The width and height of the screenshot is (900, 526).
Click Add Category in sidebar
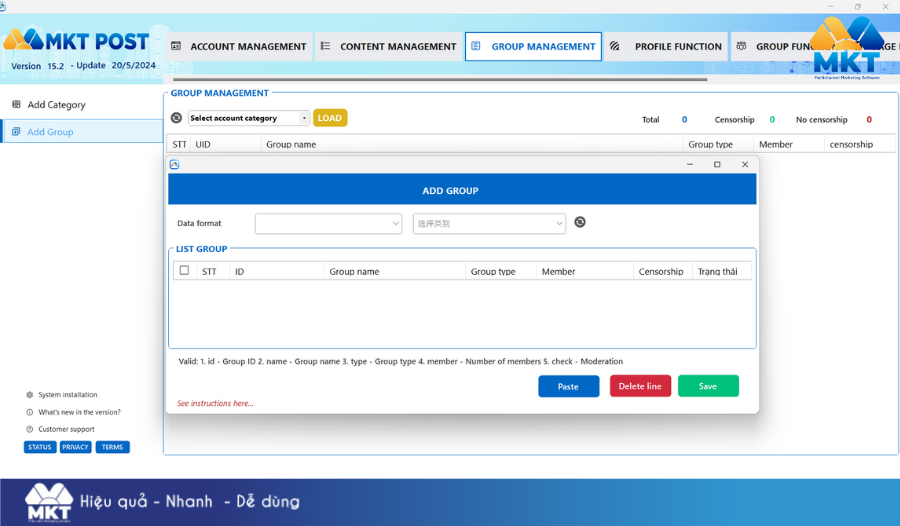click(56, 105)
